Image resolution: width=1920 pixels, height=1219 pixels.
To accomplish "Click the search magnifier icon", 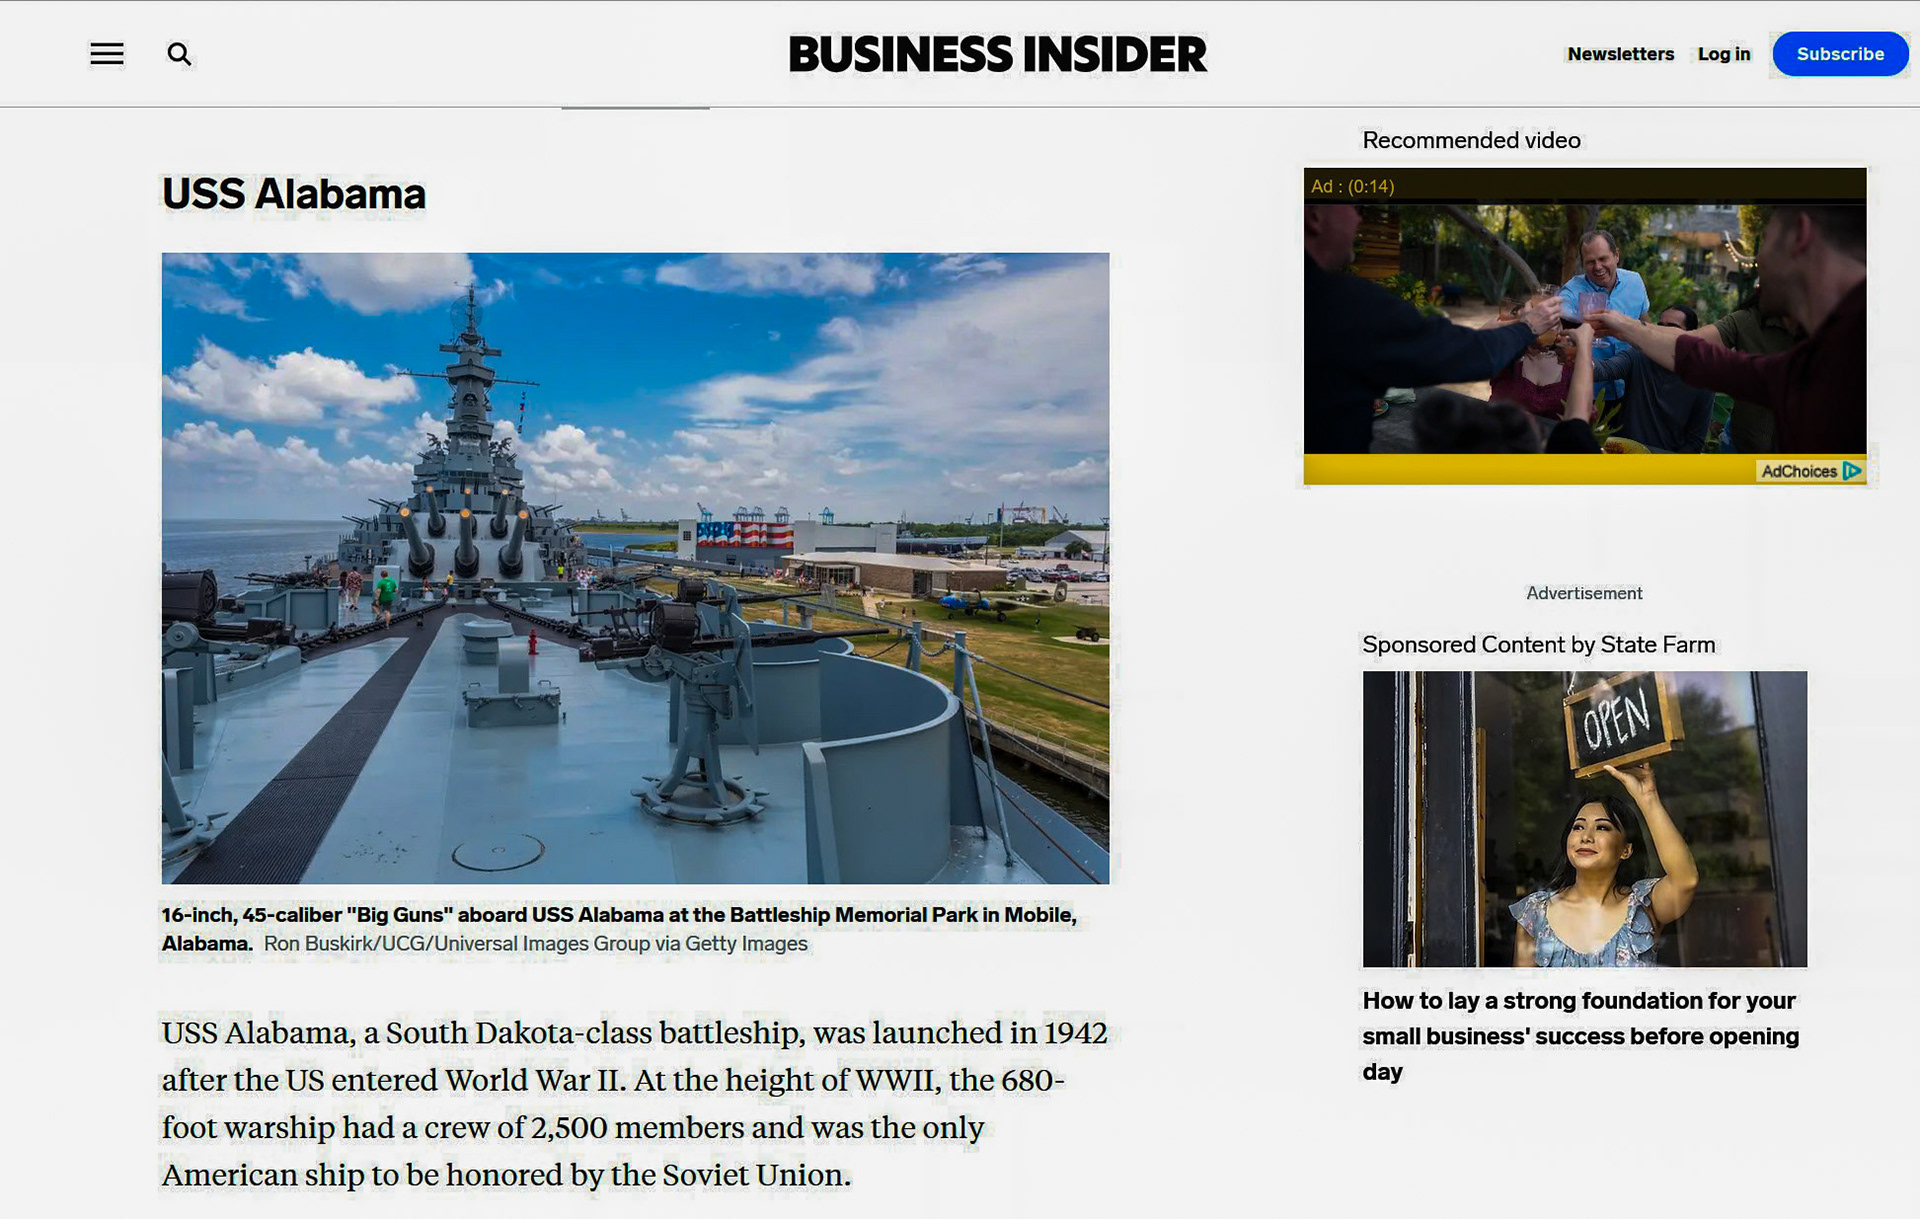I will coord(179,54).
